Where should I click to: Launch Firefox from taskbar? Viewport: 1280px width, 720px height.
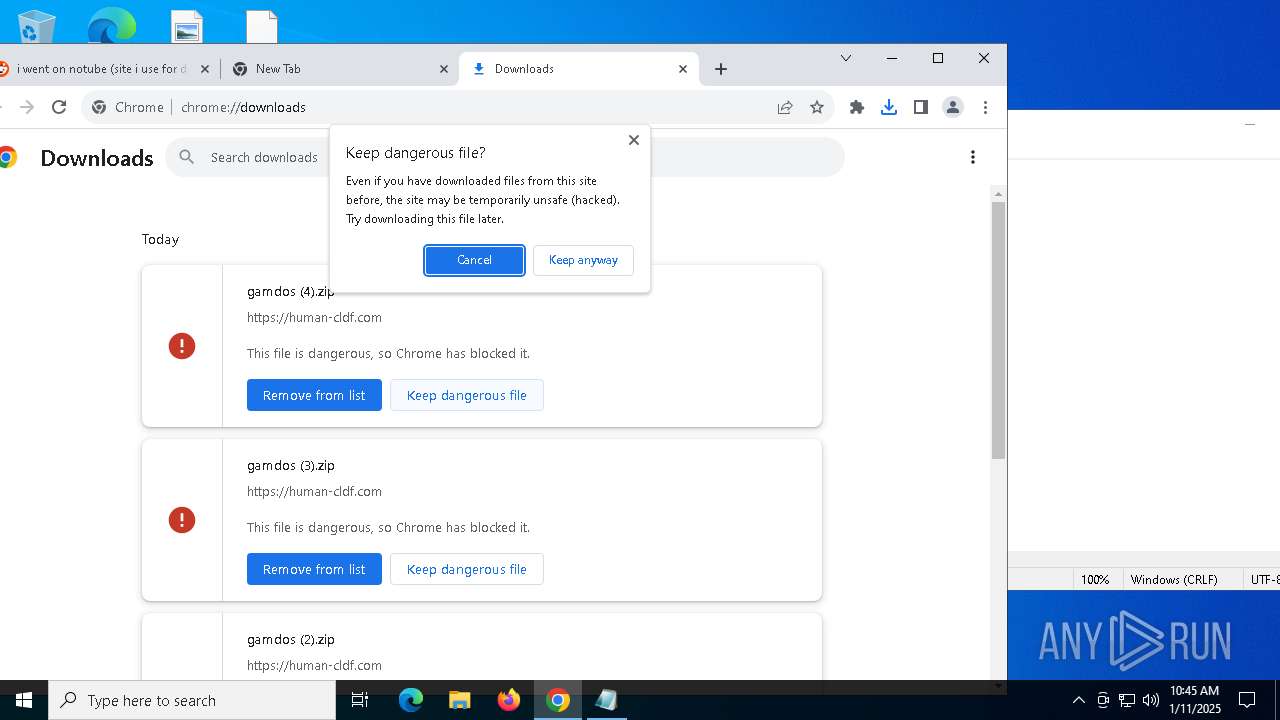[509, 700]
